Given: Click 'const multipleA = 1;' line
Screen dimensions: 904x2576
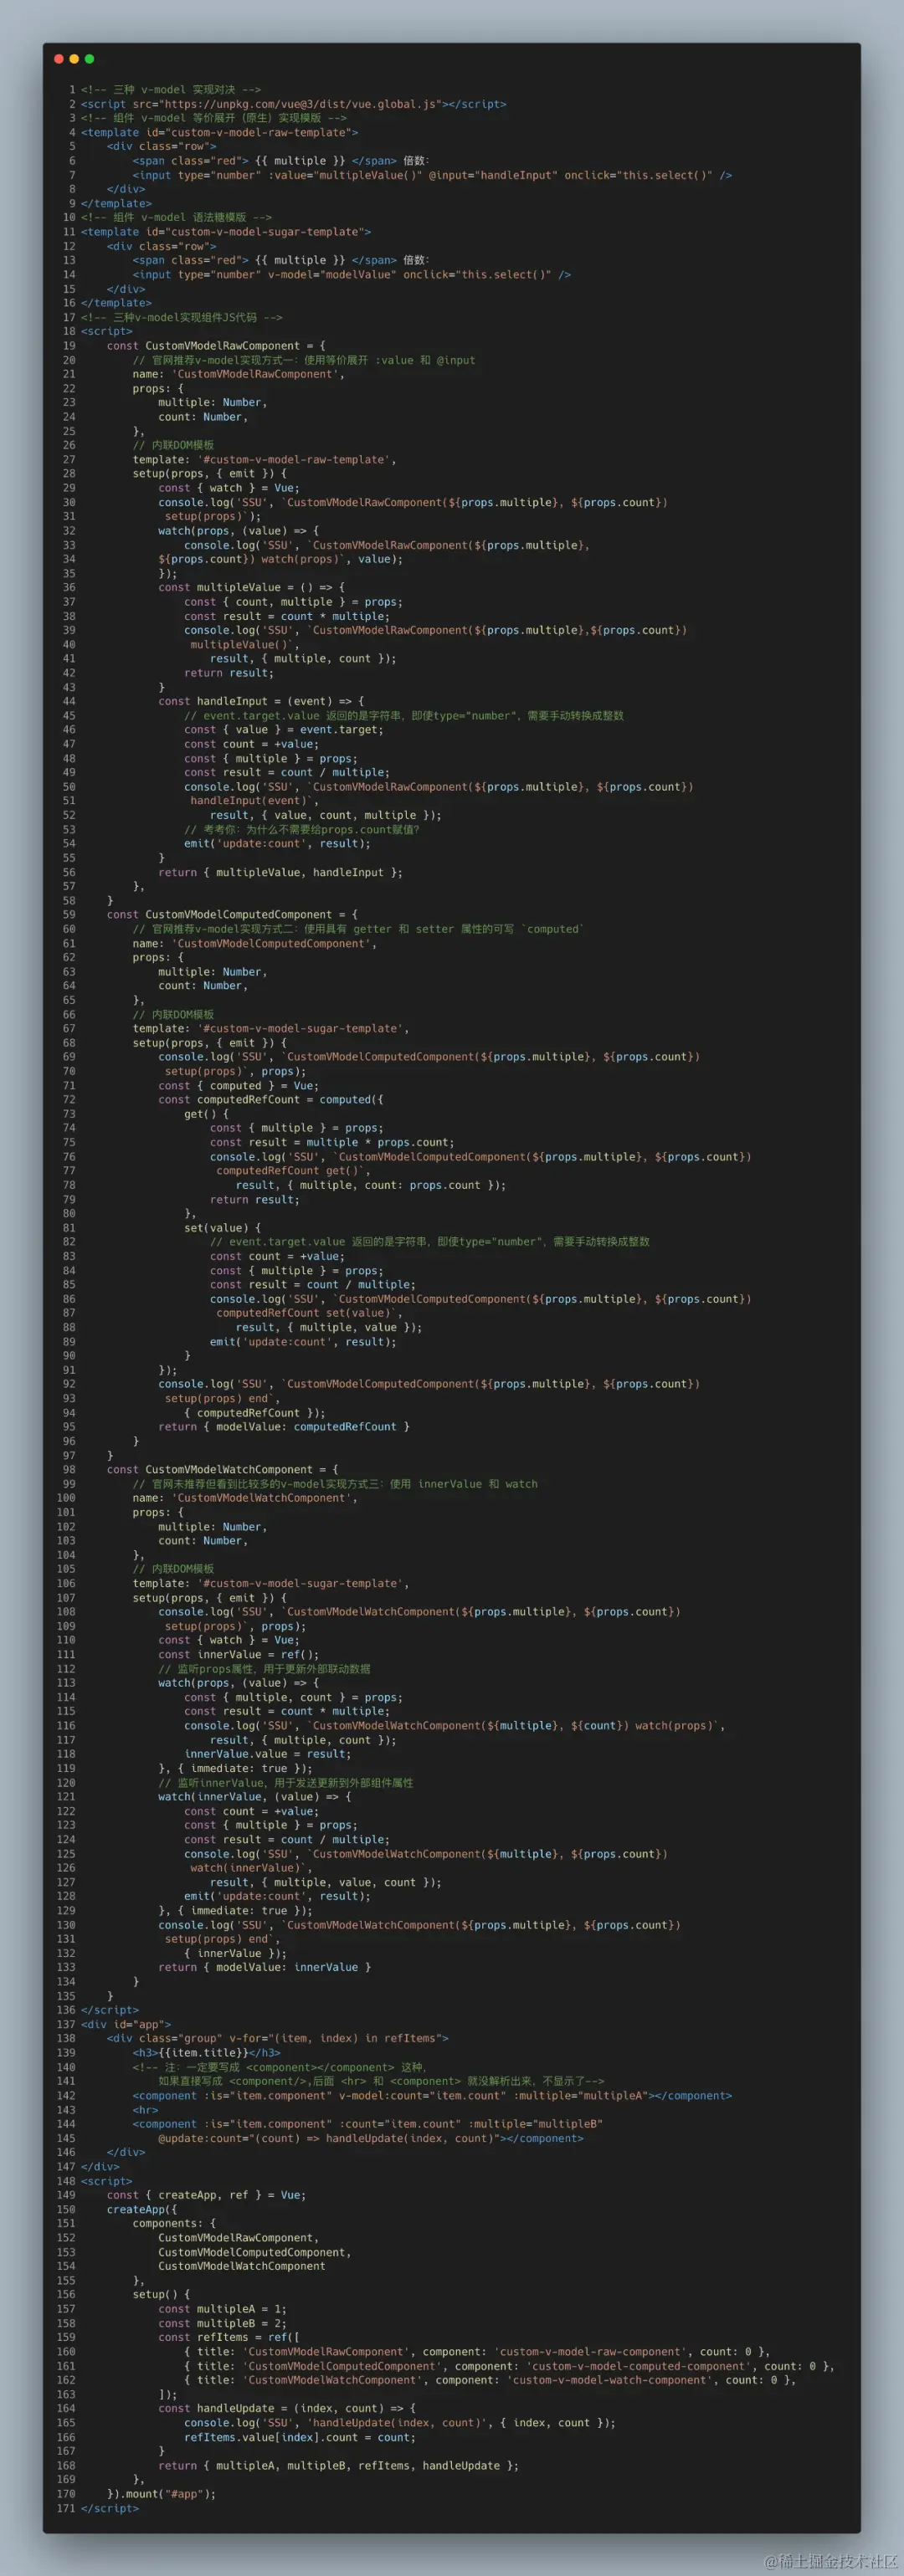Looking at the screenshot, I should coord(222,2309).
